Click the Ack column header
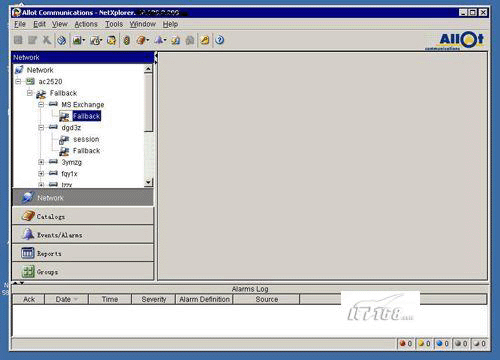This screenshot has width=500, height=360. coord(29,299)
